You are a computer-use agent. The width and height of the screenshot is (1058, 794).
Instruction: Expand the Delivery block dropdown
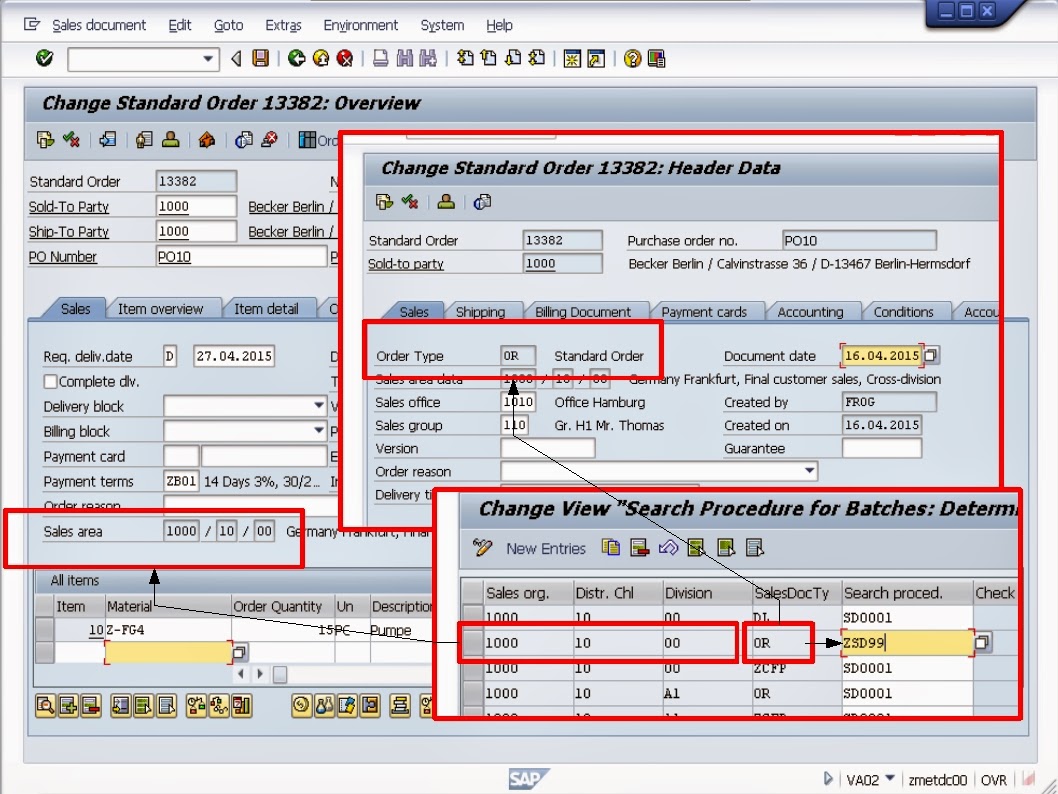tap(318, 406)
